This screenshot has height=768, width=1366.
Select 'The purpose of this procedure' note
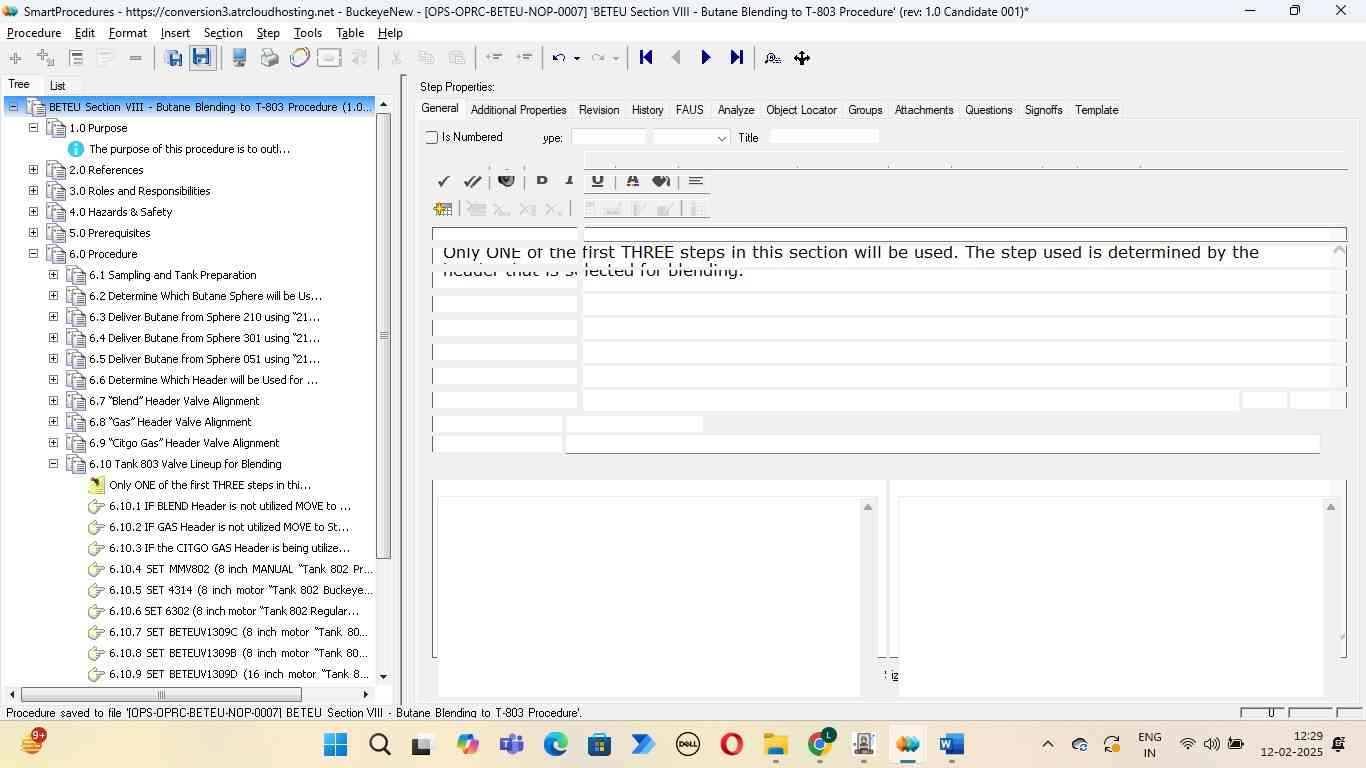190,149
